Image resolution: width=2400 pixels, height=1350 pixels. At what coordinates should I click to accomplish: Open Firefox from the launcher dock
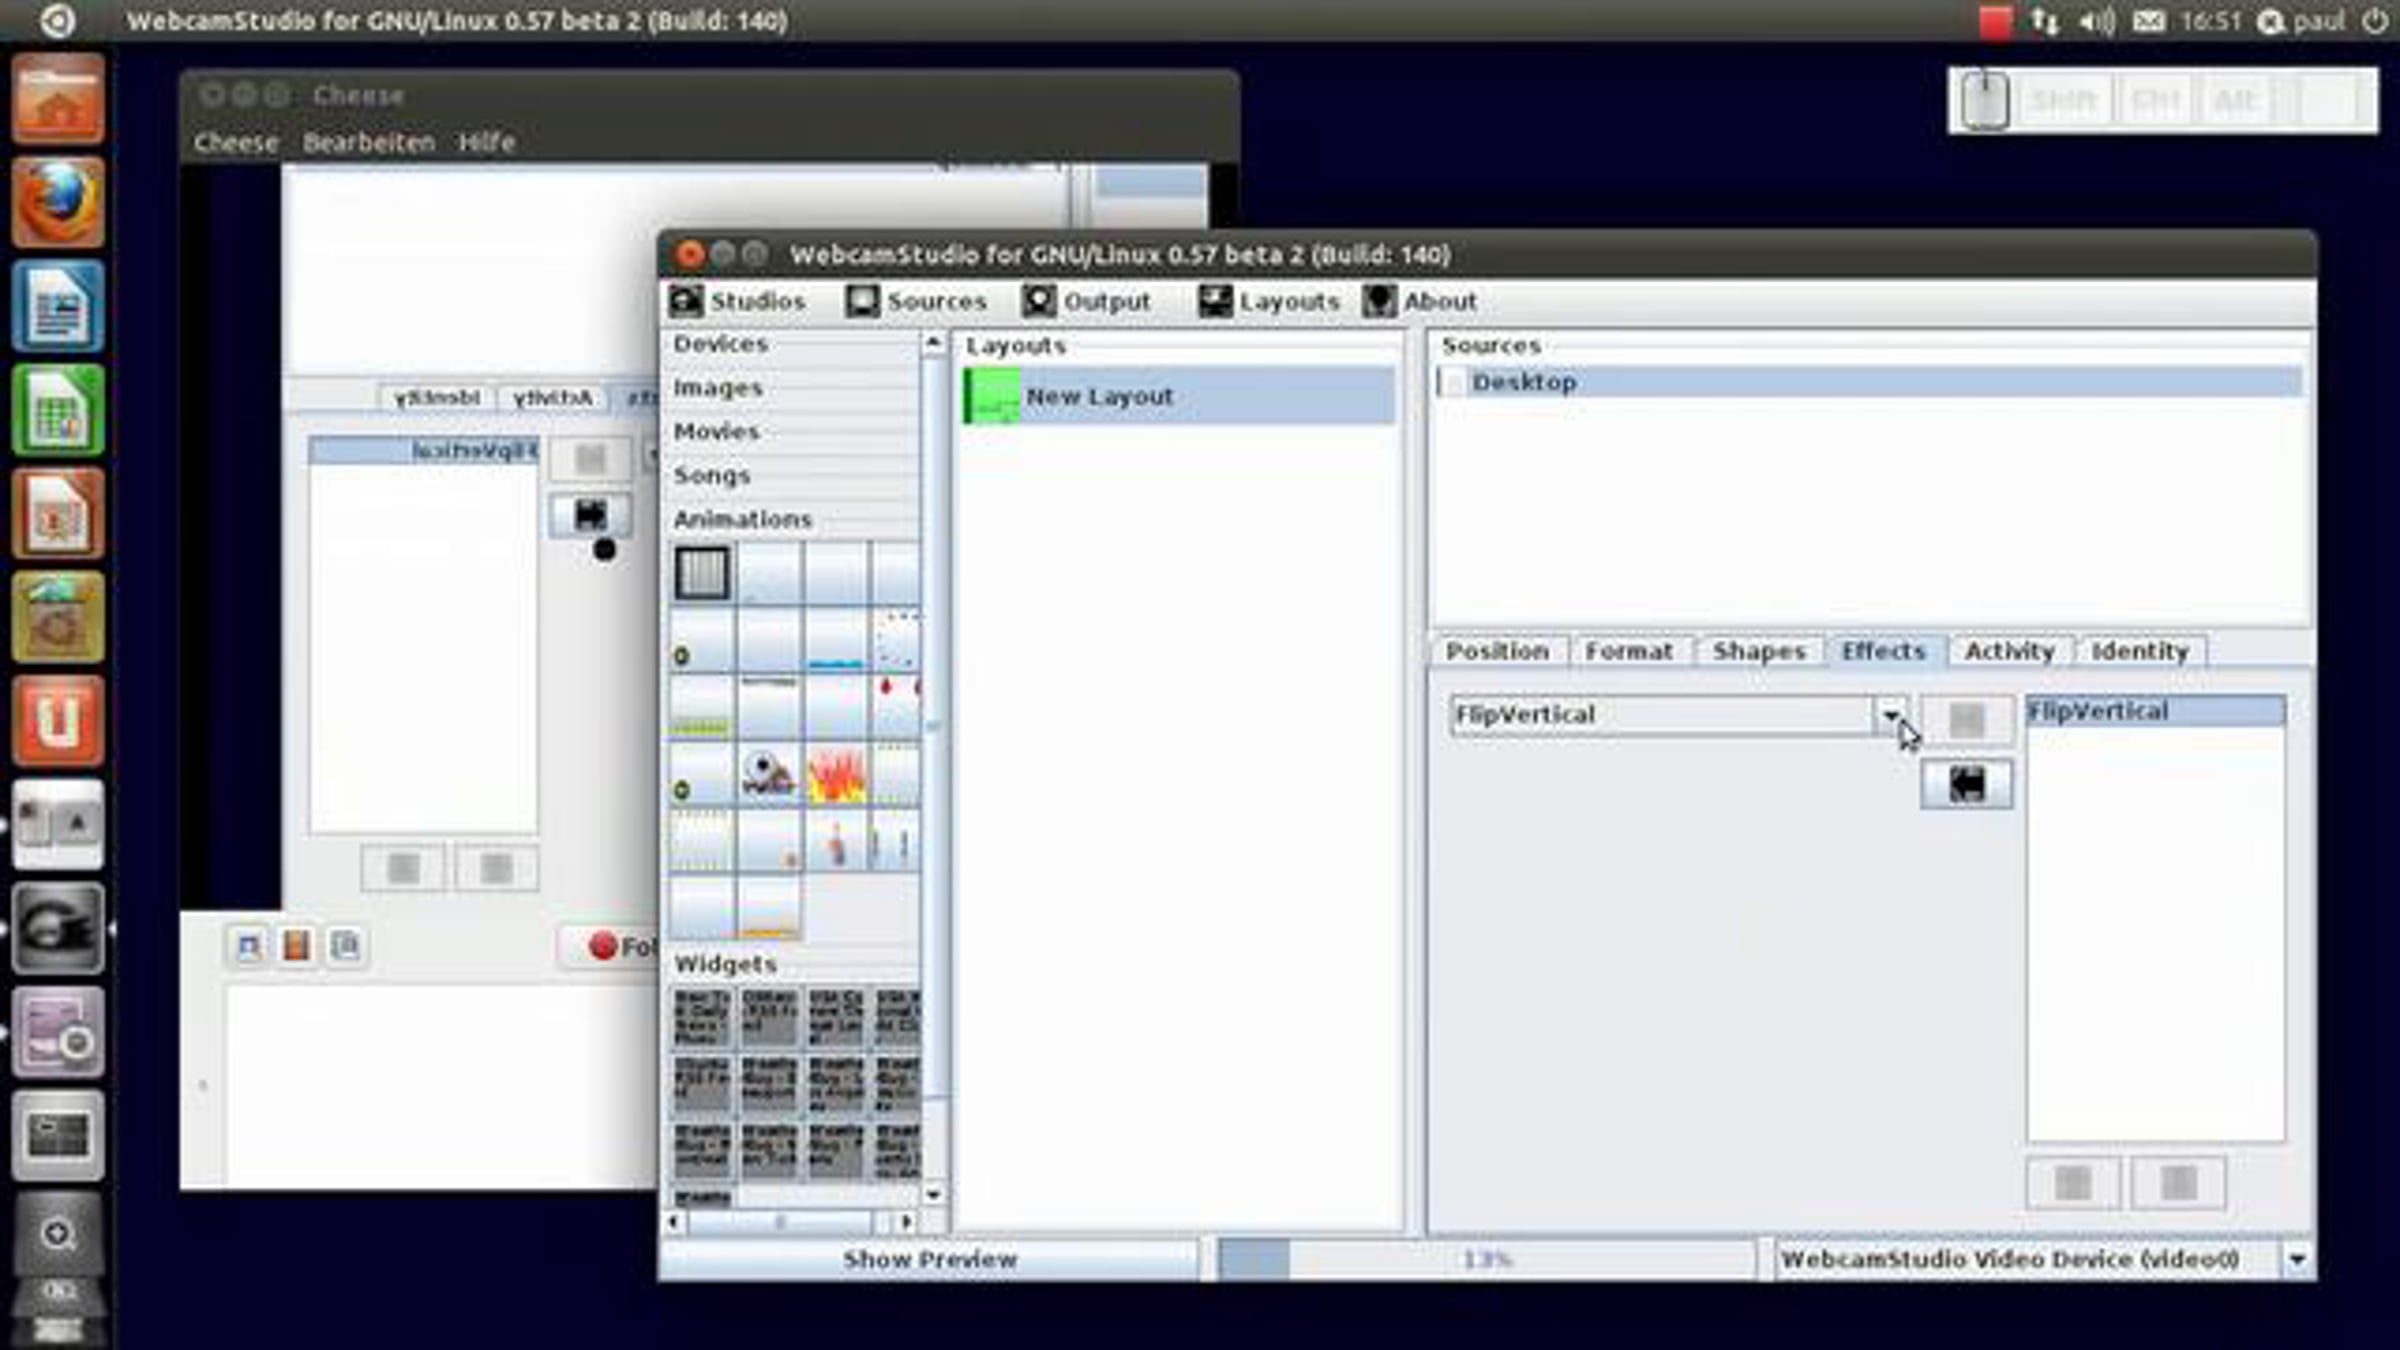58,203
